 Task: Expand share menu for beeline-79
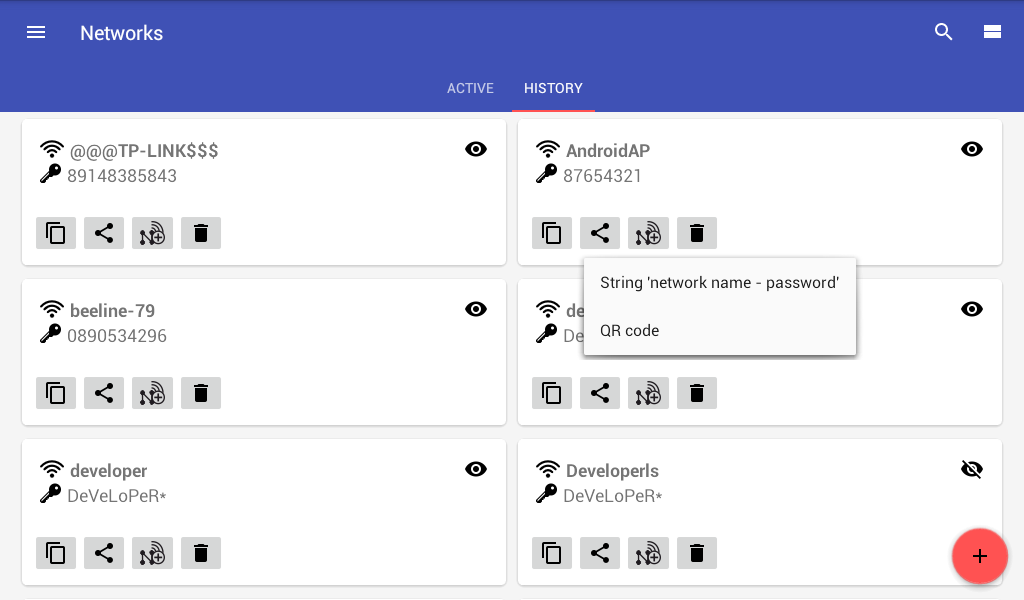coord(104,393)
